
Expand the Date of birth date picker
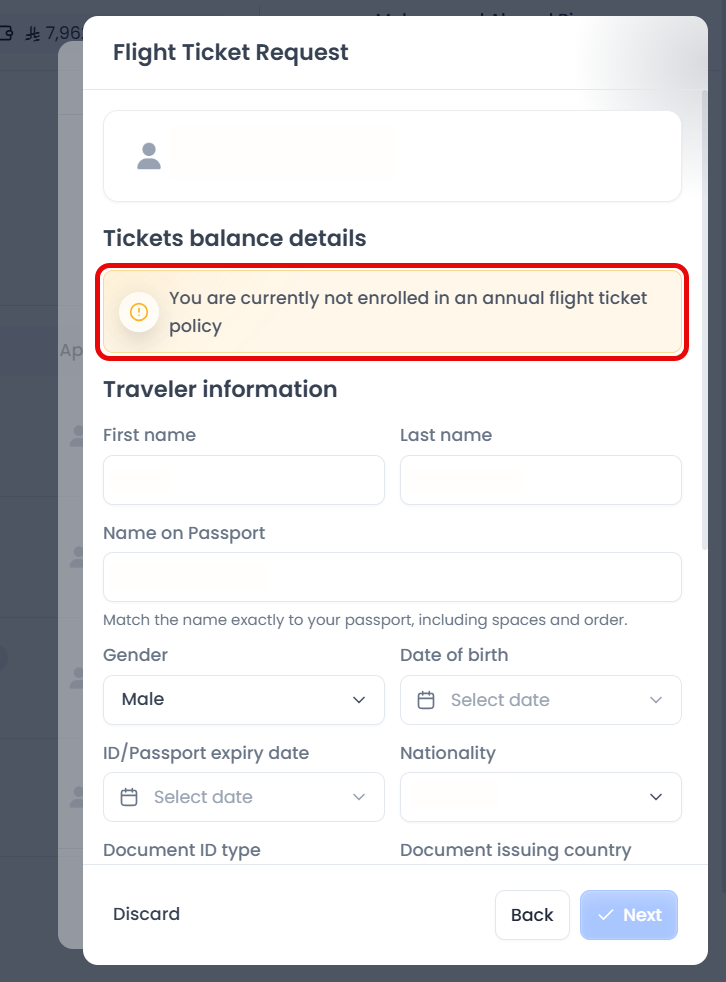(x=540, y=700)
